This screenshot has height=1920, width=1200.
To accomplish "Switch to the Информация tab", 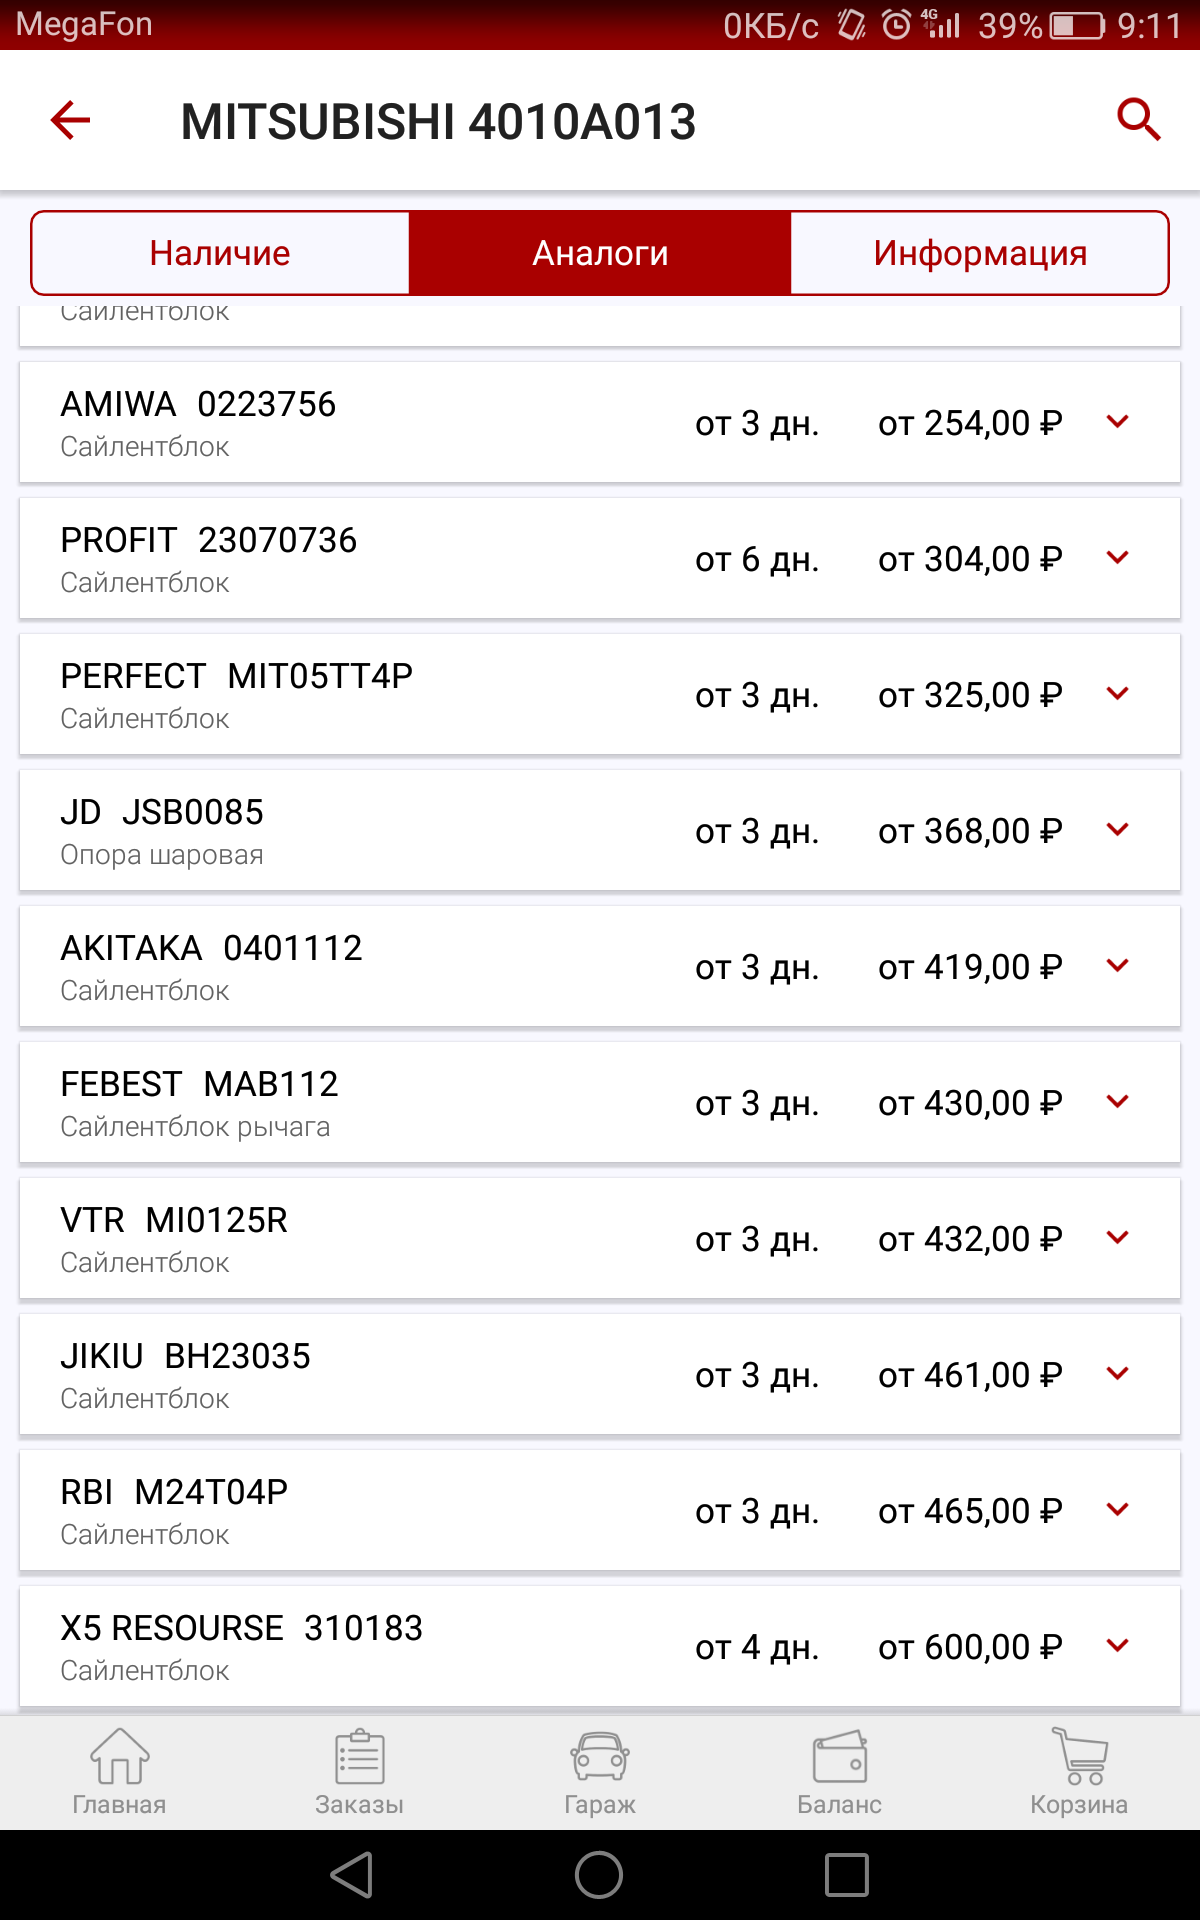I will [979, 253].
